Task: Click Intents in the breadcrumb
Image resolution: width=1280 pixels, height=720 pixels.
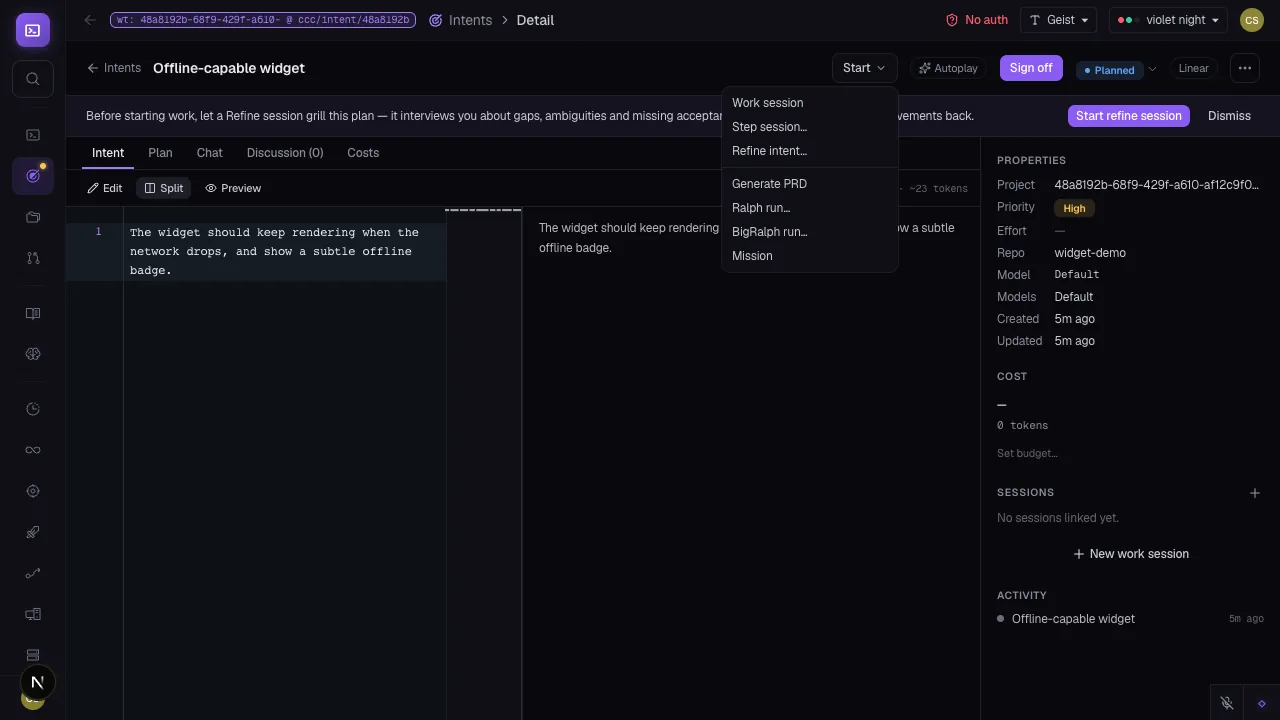Action: (461, 20)
